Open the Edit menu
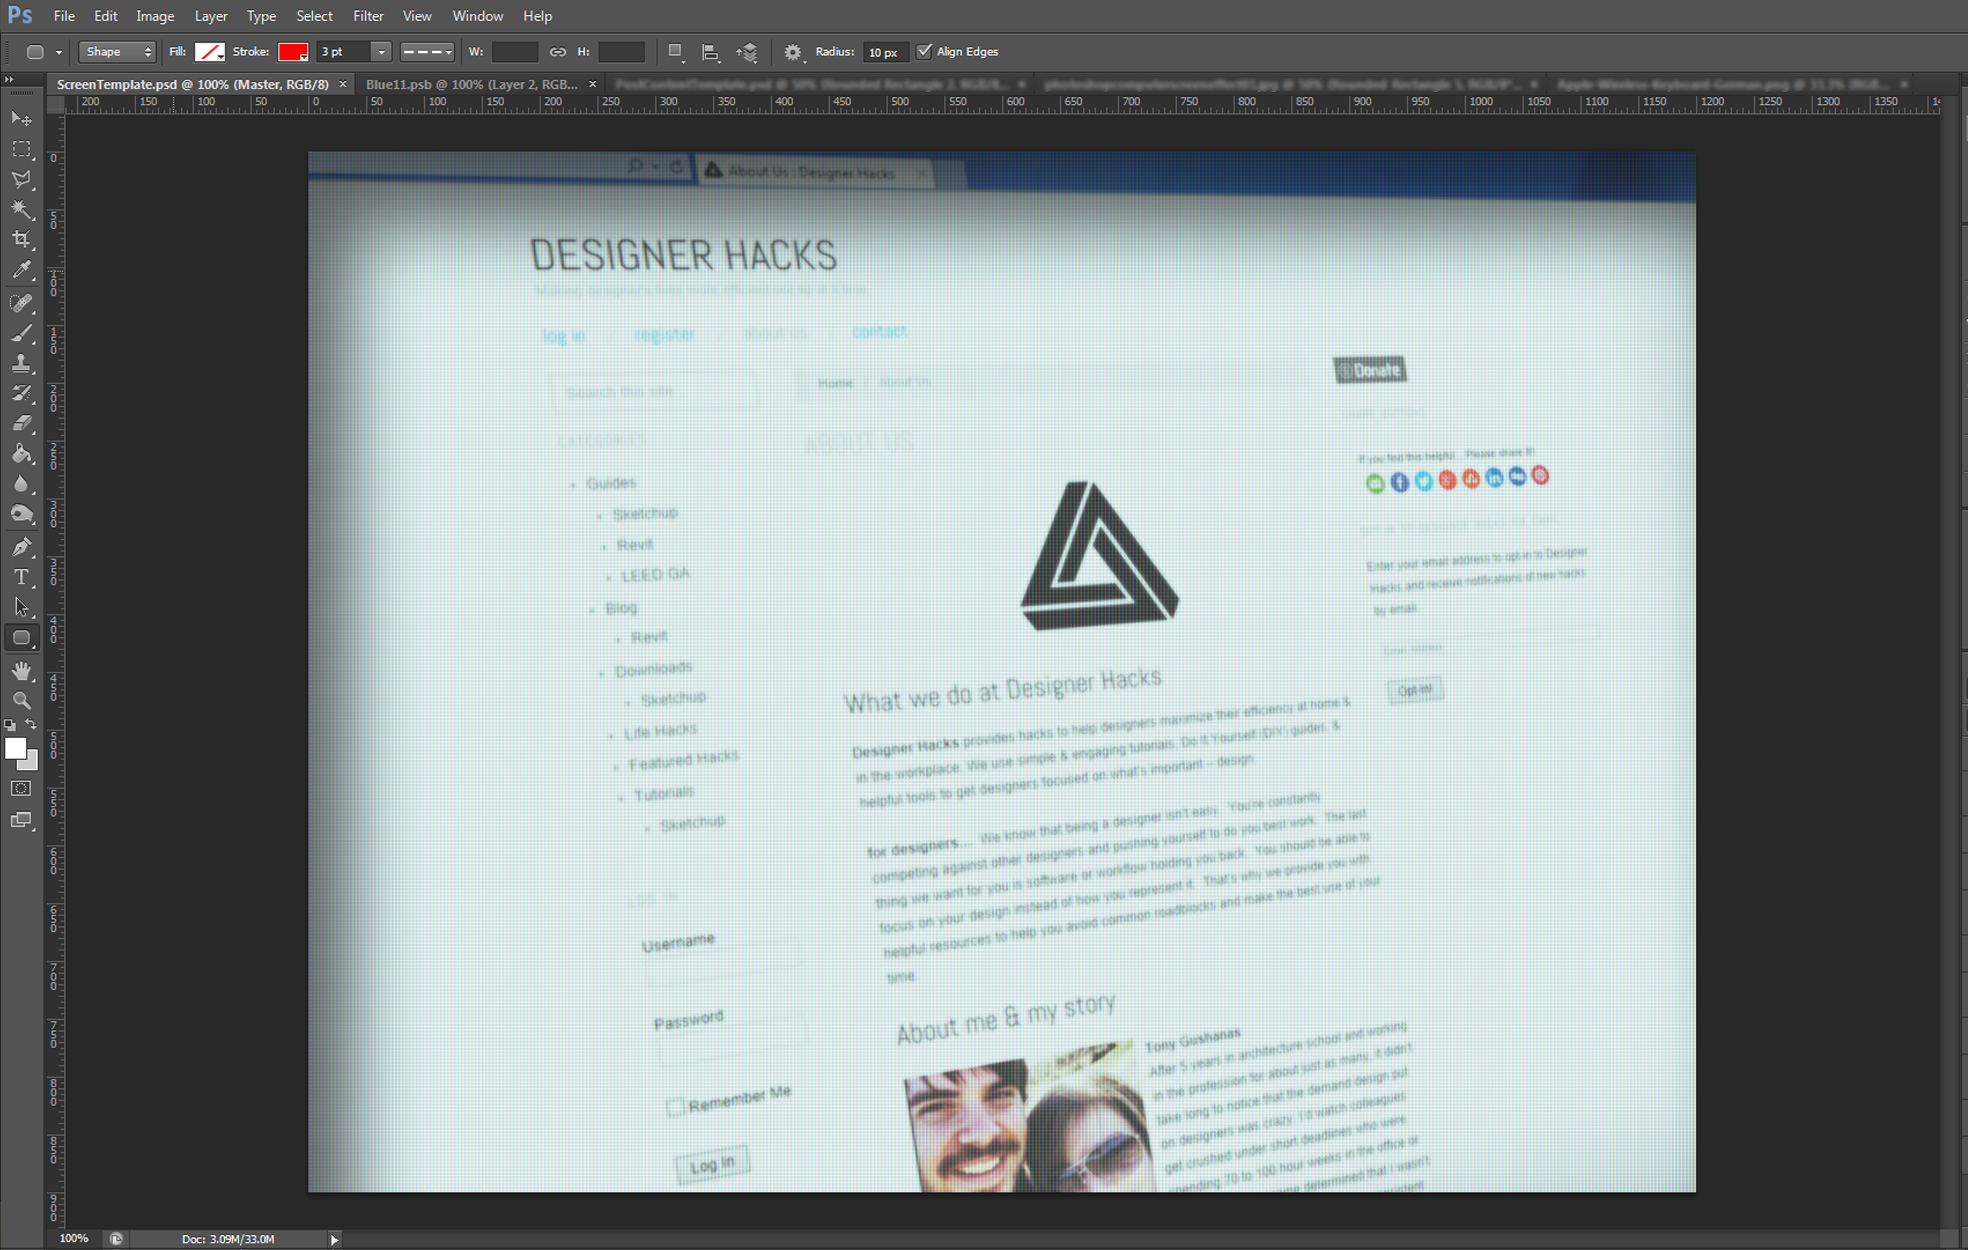Image resolution: width=1968 pixels, height=1250 pixels. pyautogui.click(x=105, y=16)
